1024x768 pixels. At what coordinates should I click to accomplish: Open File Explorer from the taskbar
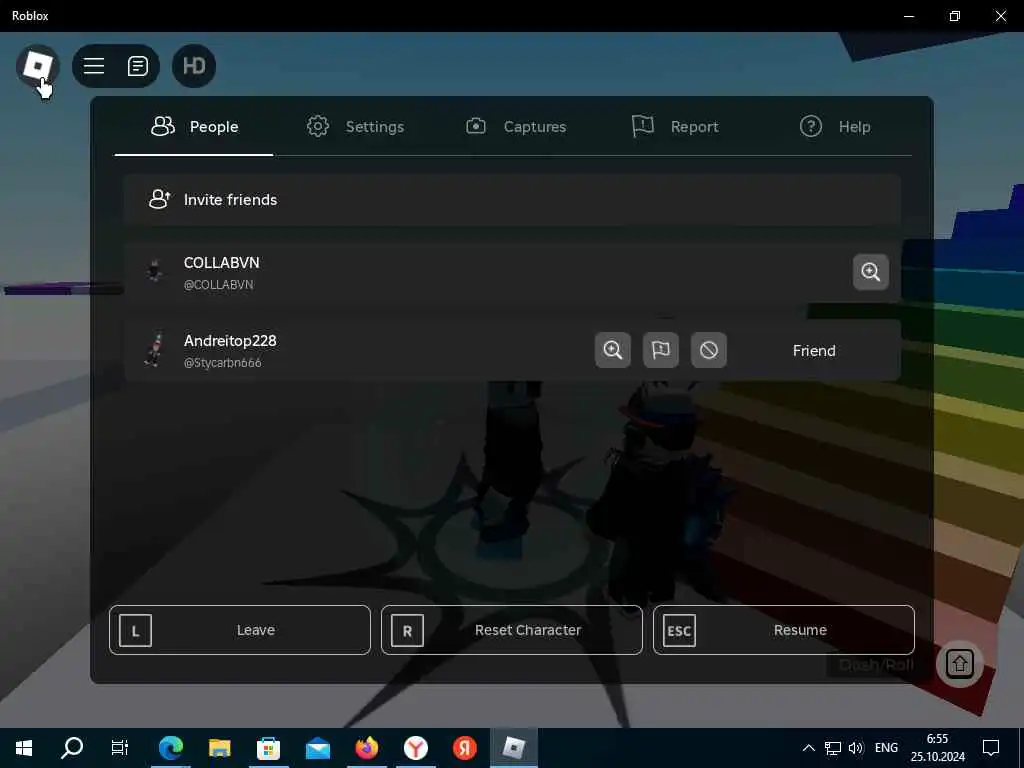[220, 748]
